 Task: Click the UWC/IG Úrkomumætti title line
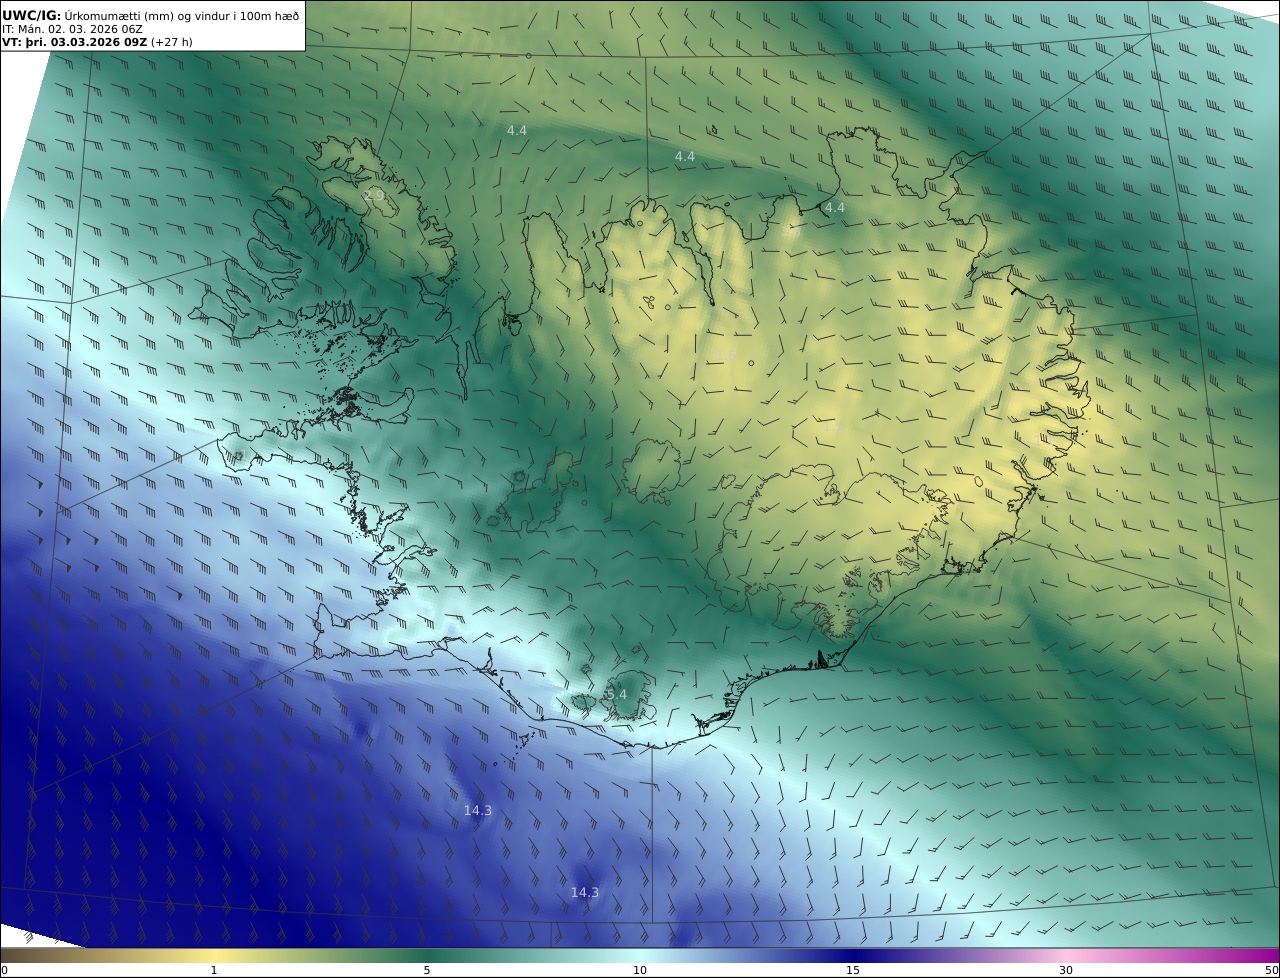150,15
